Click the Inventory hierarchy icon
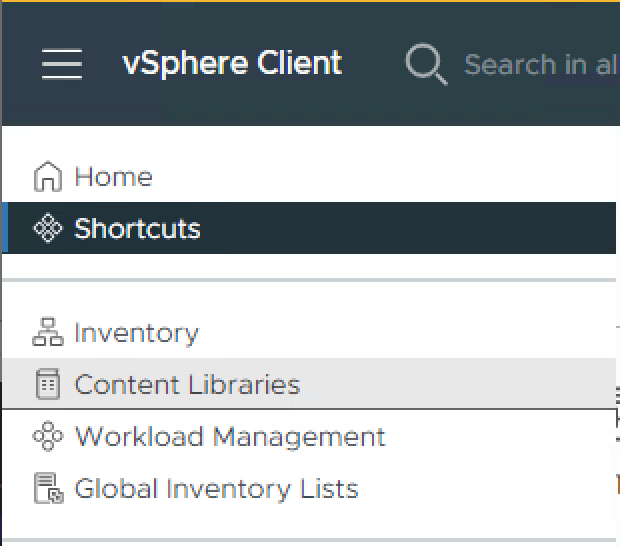 coord(48,333)
